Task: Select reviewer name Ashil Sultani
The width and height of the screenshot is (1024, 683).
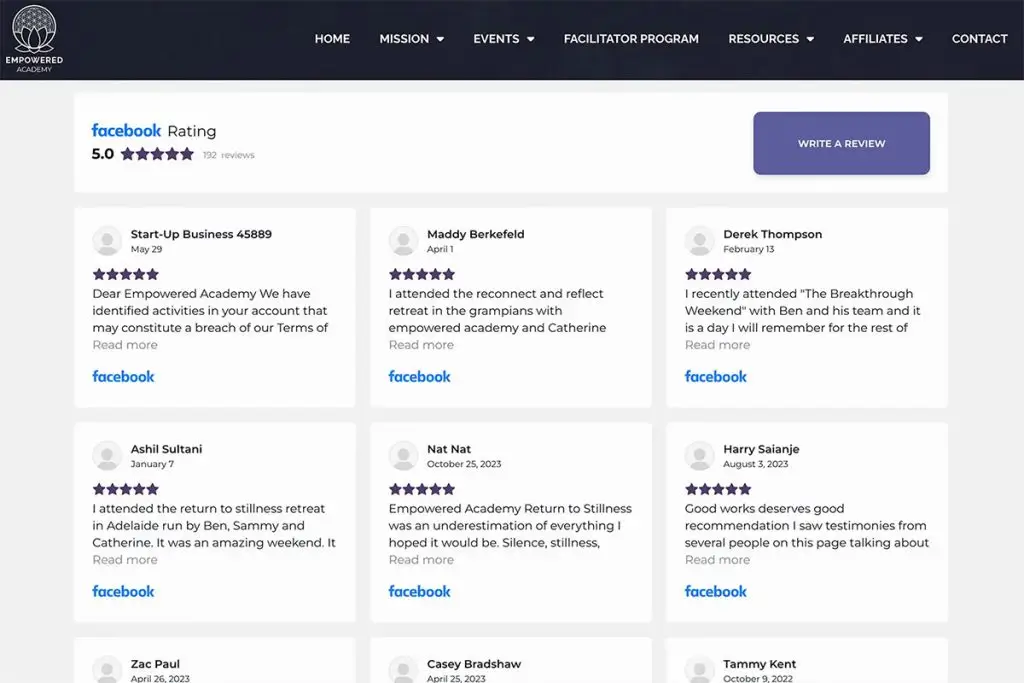Action: [x=167, y=449]
